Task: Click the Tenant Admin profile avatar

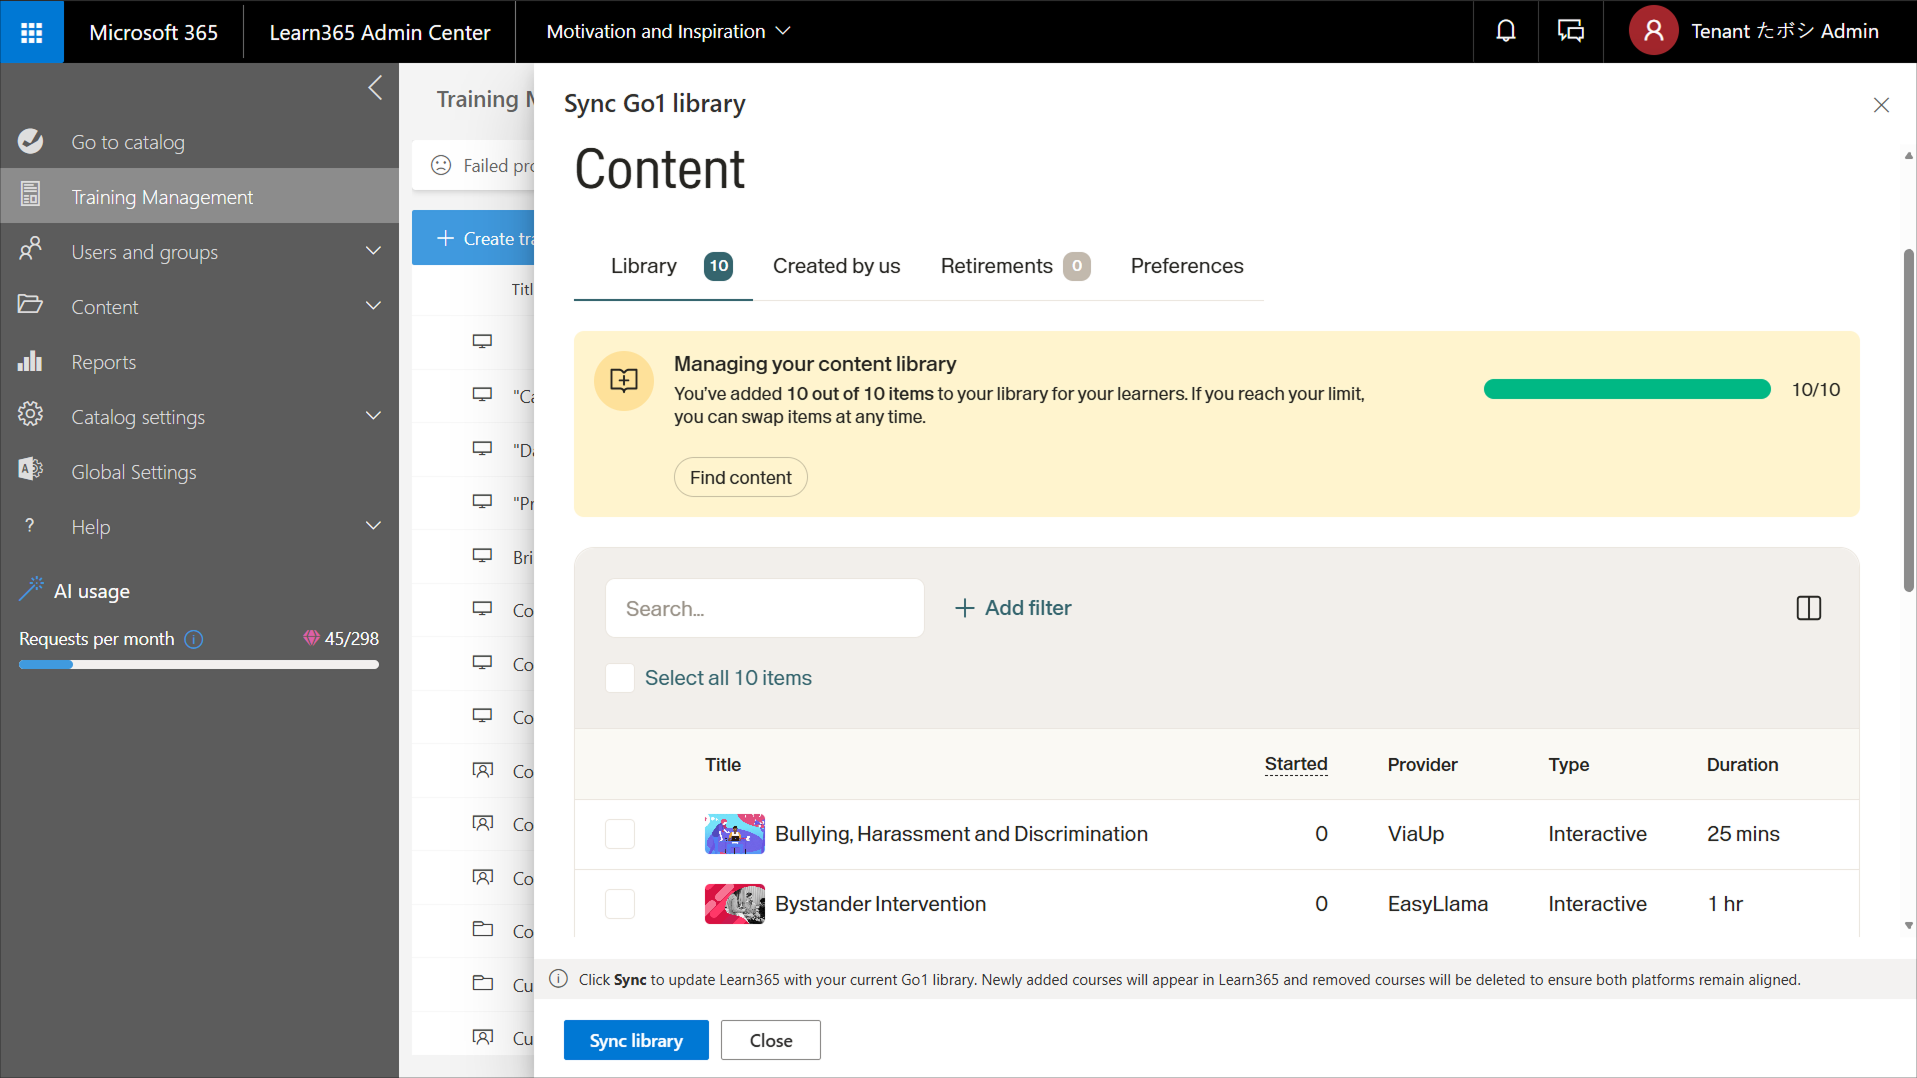Action: click(x=1653, y=32)
